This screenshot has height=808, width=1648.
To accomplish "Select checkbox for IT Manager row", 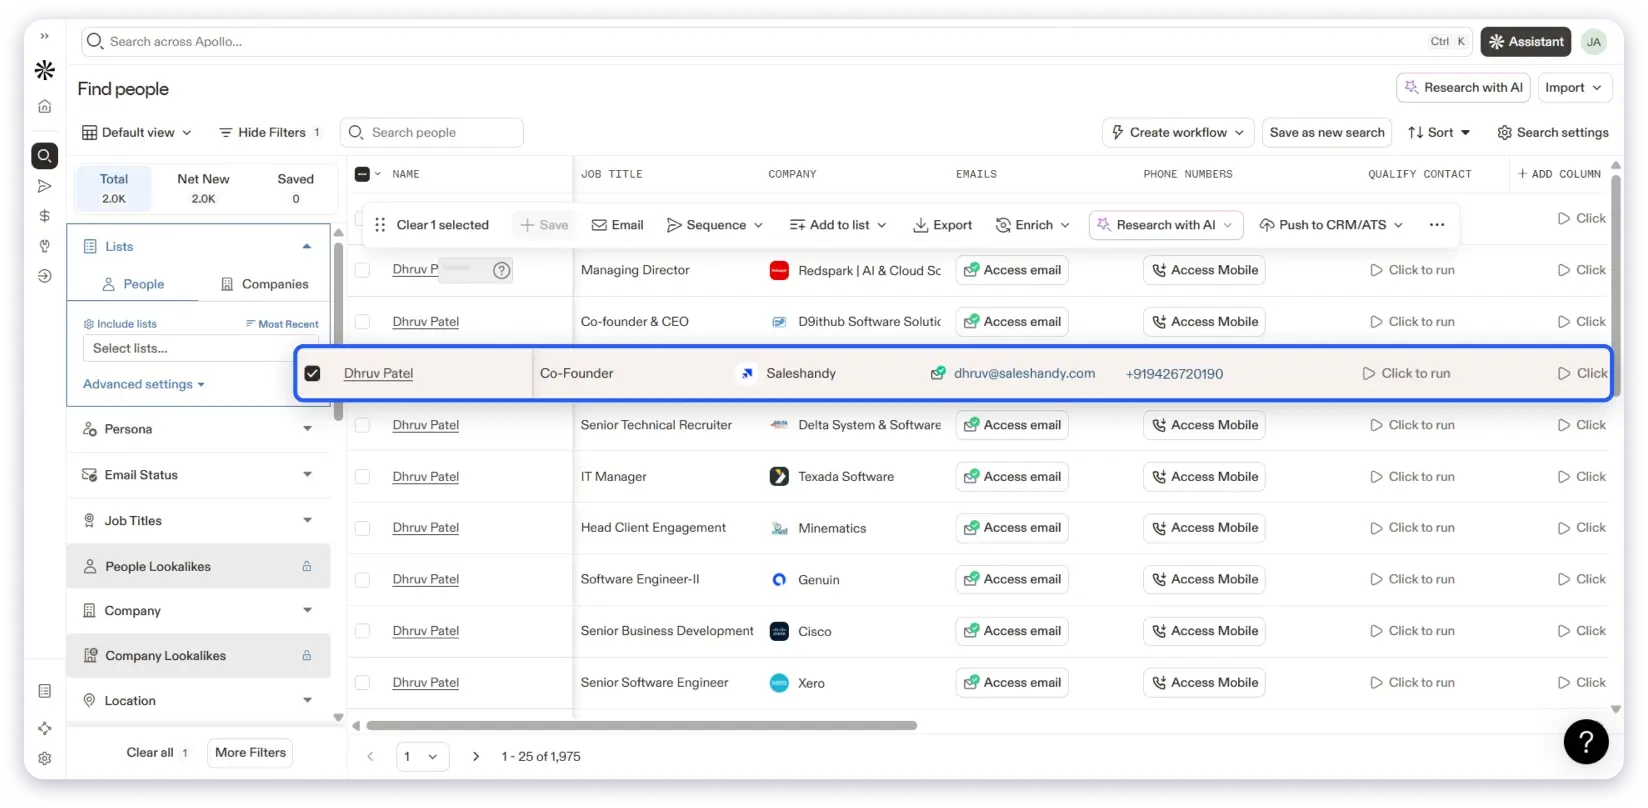I will click(x=362, y=477).
